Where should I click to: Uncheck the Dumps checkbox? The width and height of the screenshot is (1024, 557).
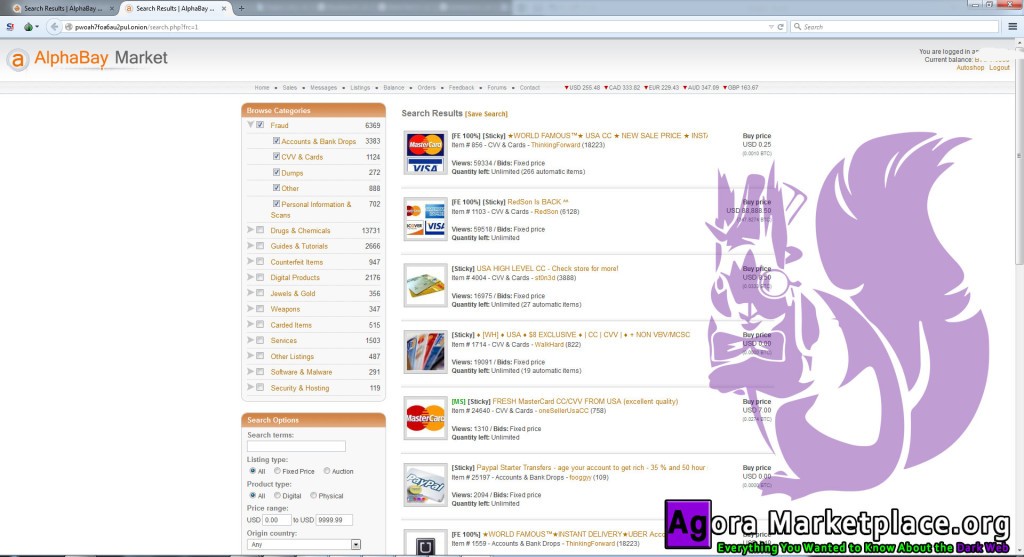pos(276,172)
